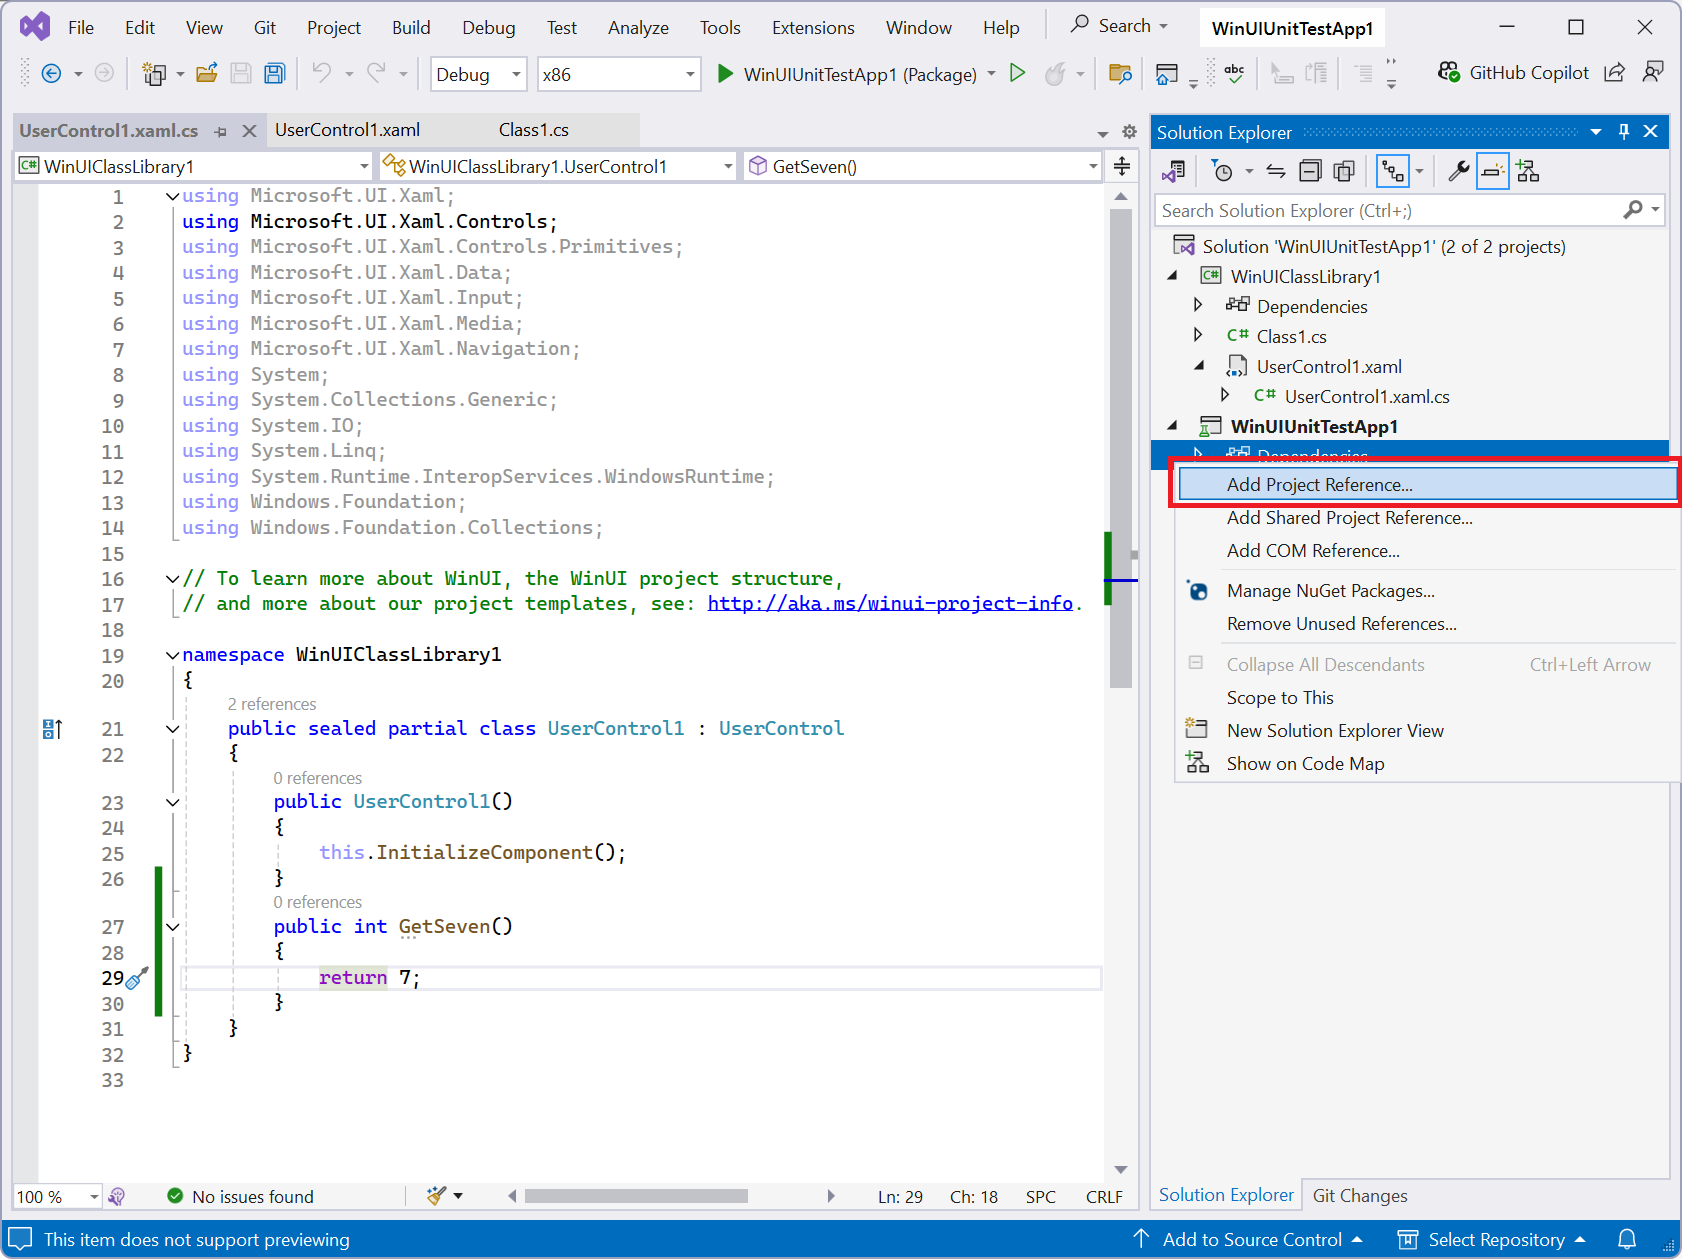Toggle Show All Files in Solution Explorer
The width and height of the screenshot is (1682, 1259).
[x=1344, y=170]
